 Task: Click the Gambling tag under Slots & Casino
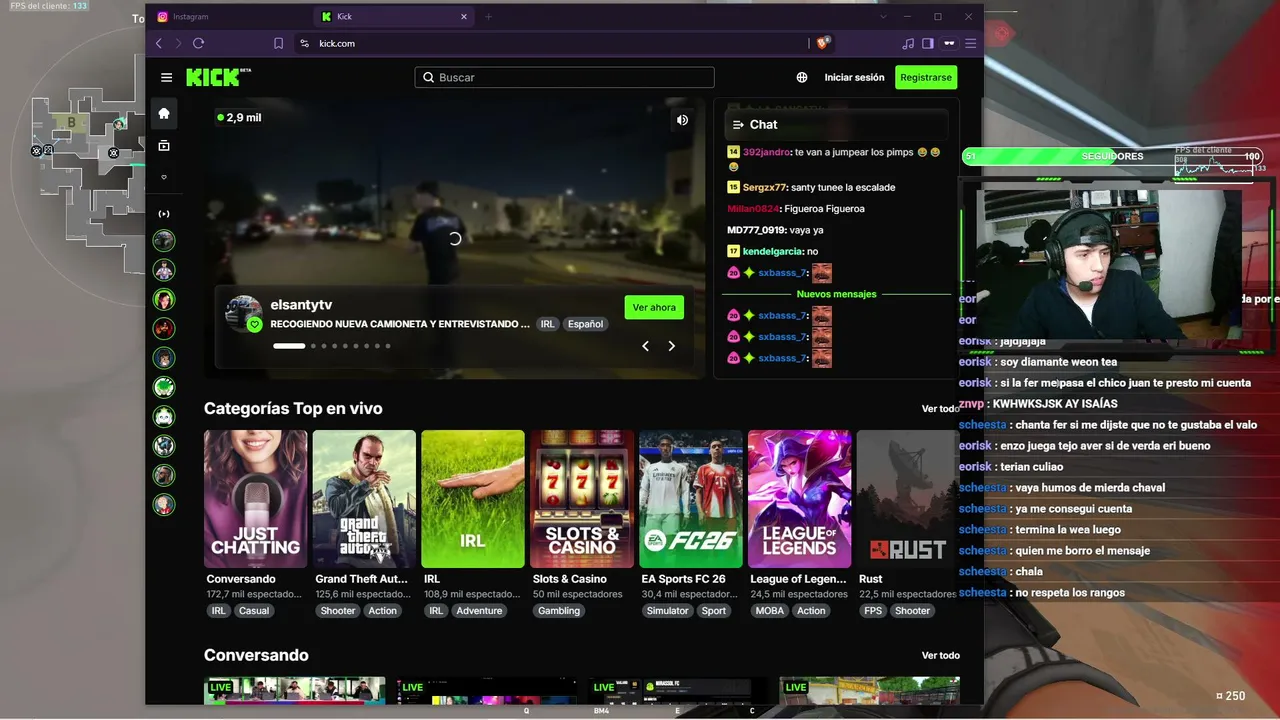coord(559,611)
